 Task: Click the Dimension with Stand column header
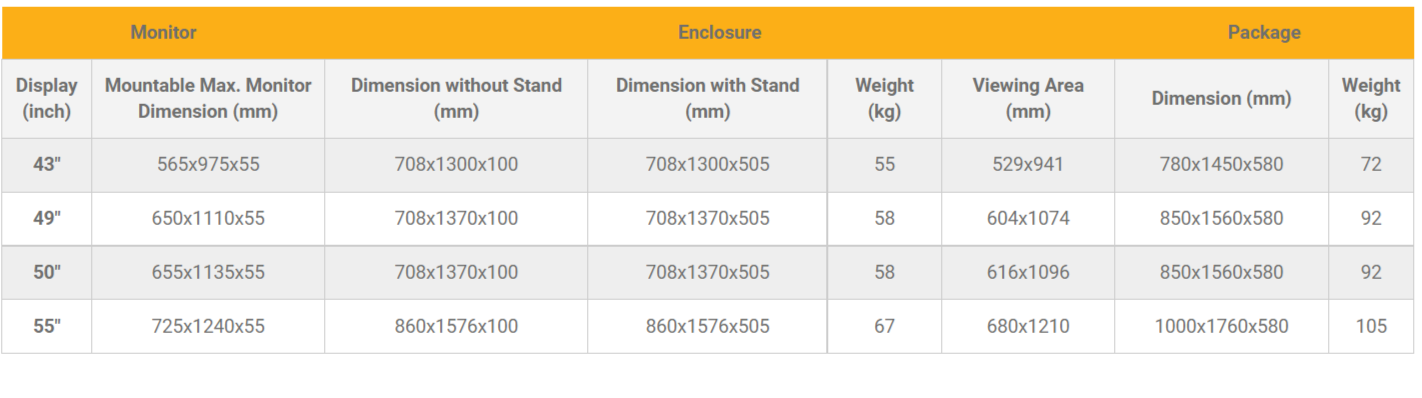pos(707,98)
